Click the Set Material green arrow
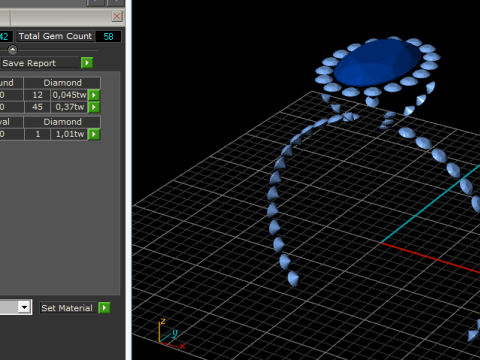The image size is (480, 360). 104,308
